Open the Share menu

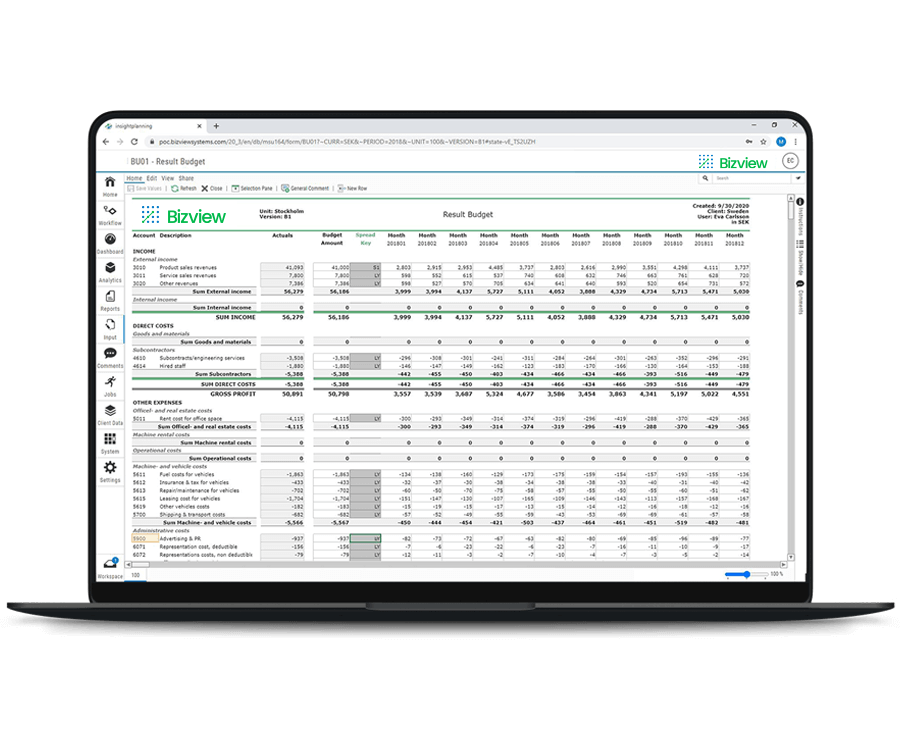(x=184, y=177)
